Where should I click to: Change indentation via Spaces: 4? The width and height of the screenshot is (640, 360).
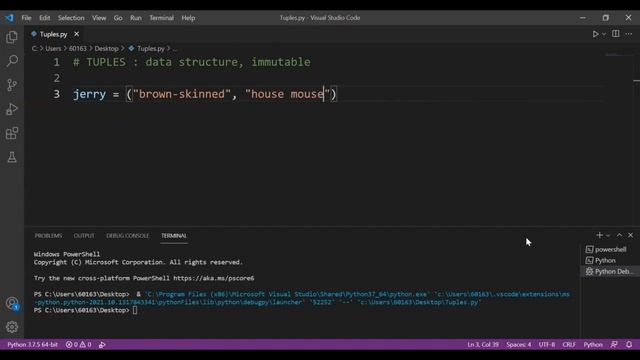click(519, 345)
